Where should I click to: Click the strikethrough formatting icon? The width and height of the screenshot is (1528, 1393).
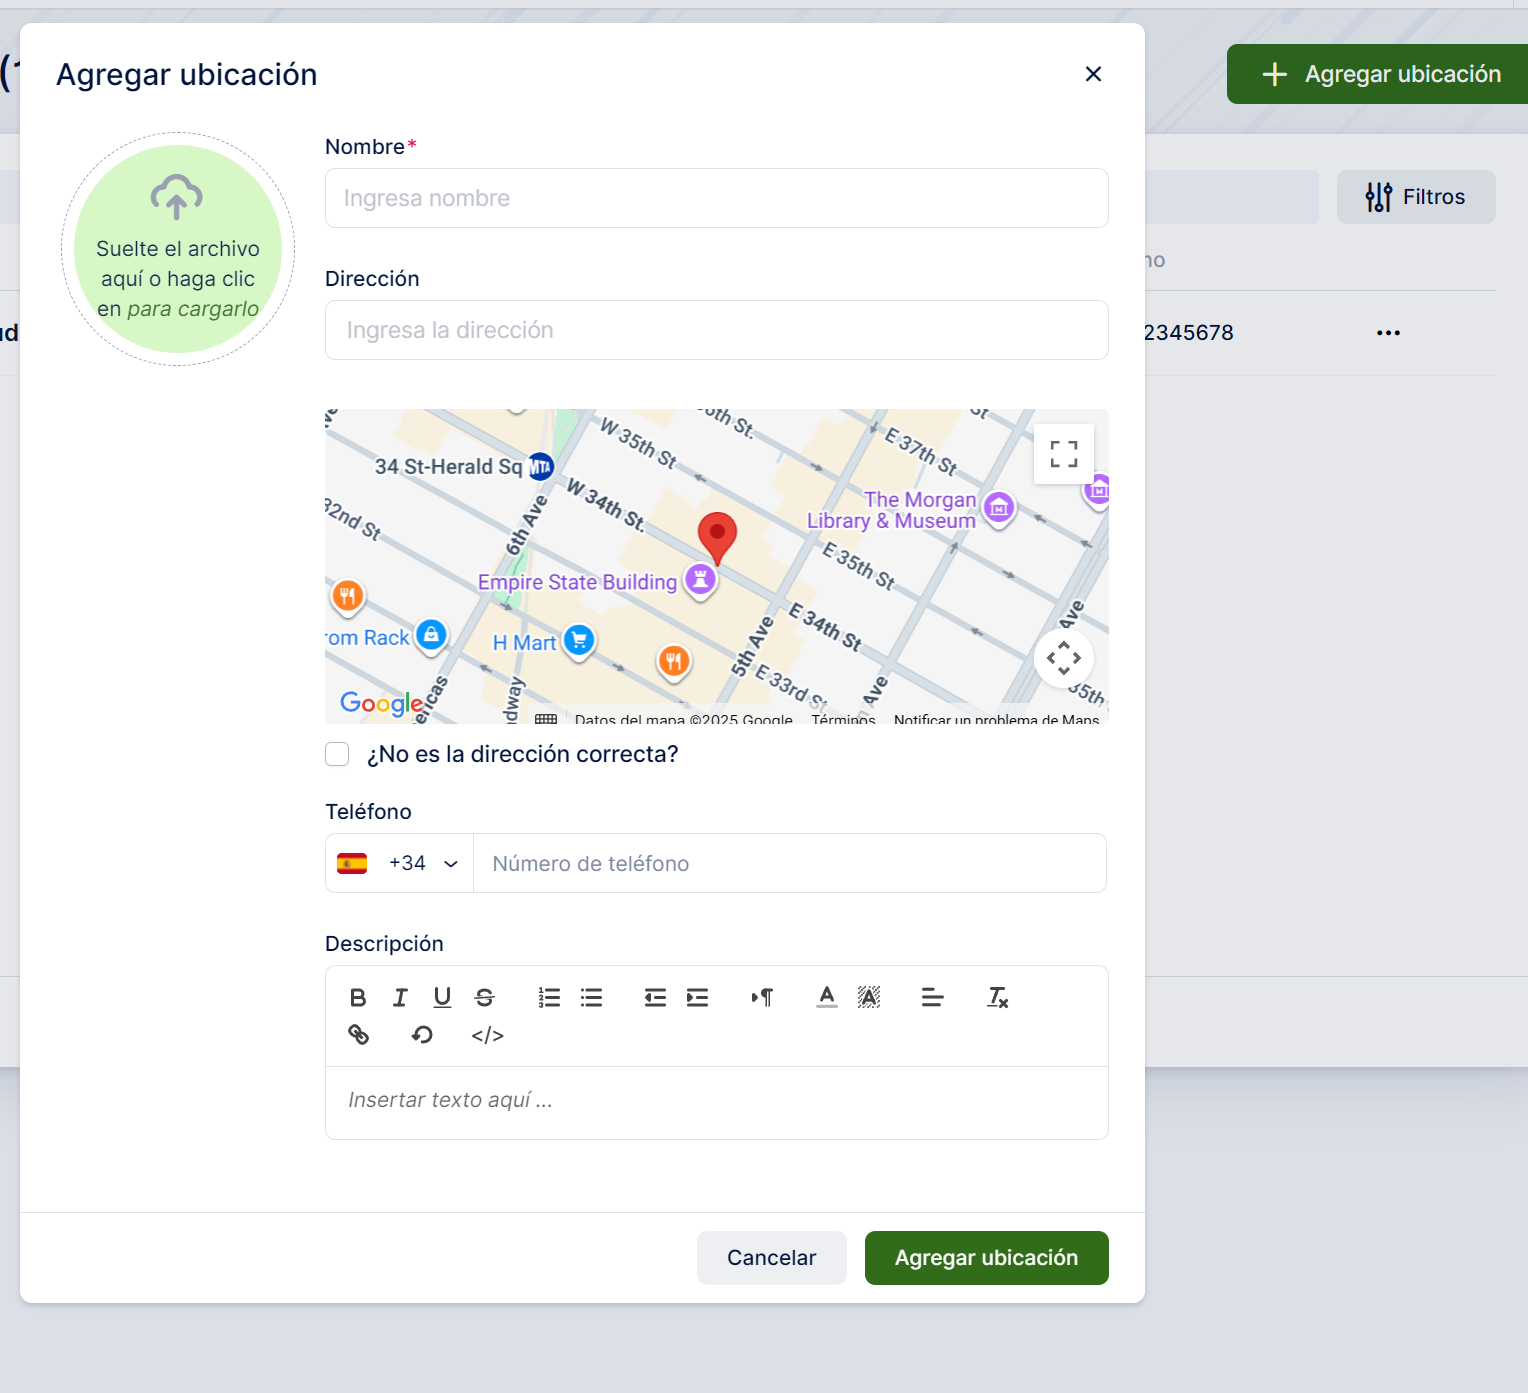tap(485, 997)
